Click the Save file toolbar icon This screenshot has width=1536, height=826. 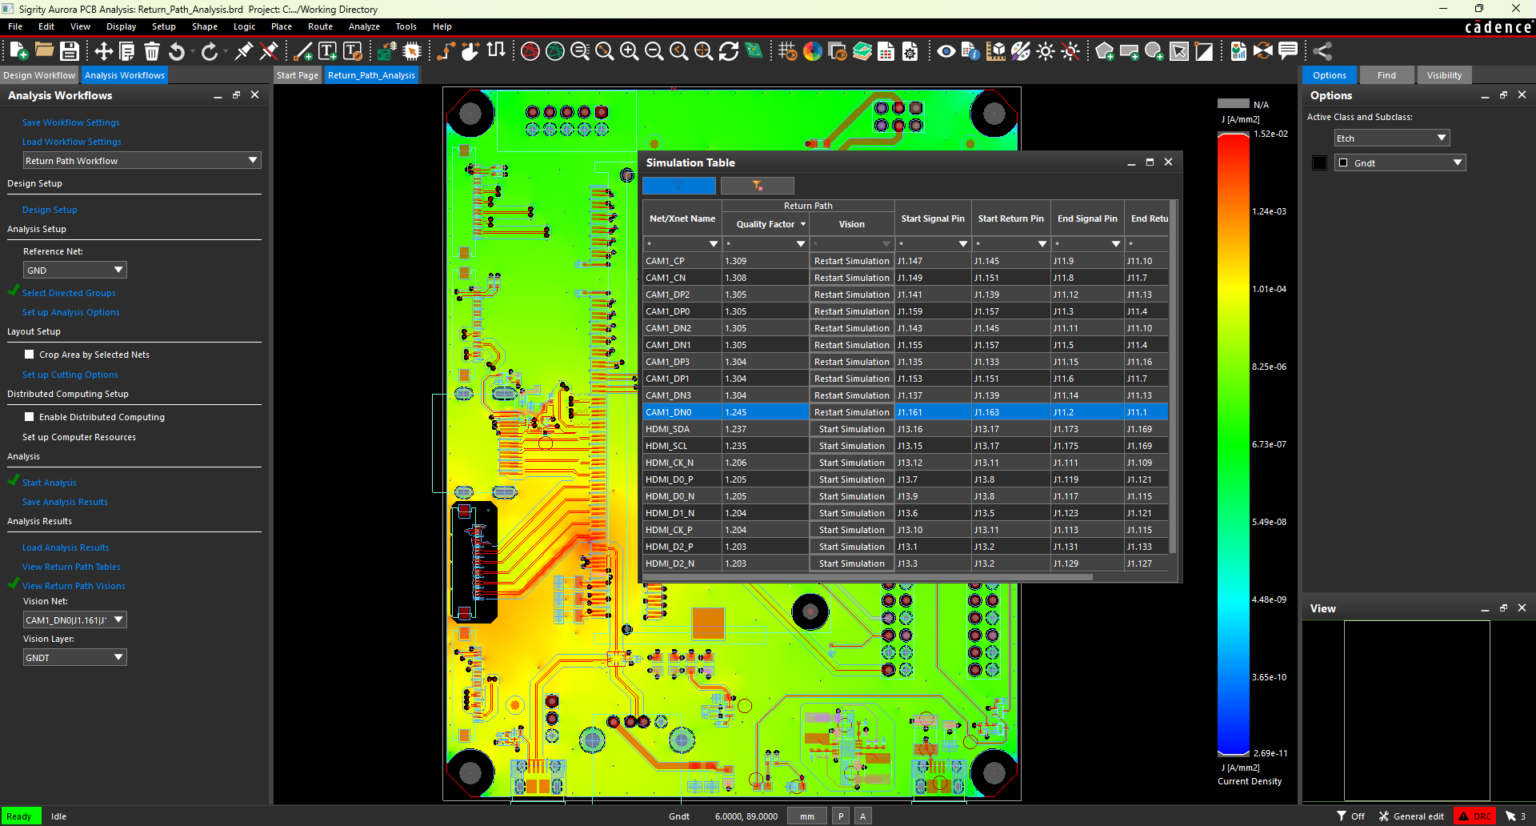click(69, 51)
